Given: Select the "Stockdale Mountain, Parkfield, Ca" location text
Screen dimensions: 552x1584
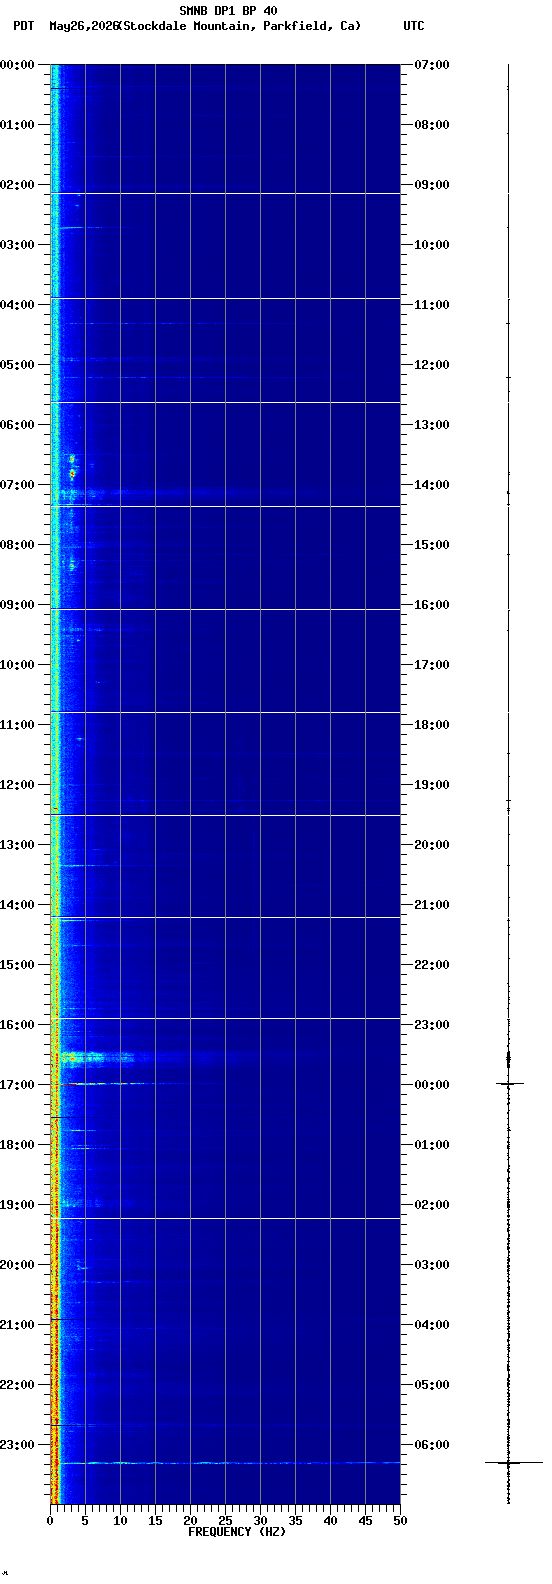Looking at the screenshot, I should point(239,26).
